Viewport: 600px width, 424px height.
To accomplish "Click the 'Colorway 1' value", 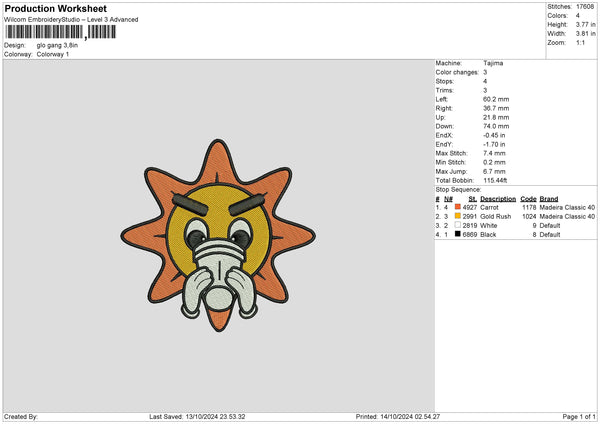I will 53,54.
